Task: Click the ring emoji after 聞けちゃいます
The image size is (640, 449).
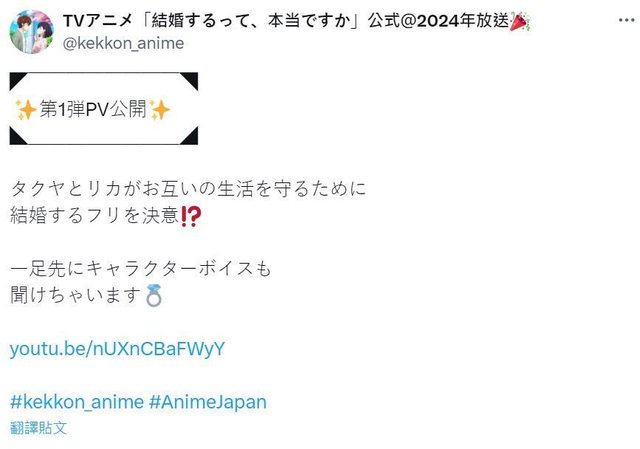Action: (x=153, y=295)
